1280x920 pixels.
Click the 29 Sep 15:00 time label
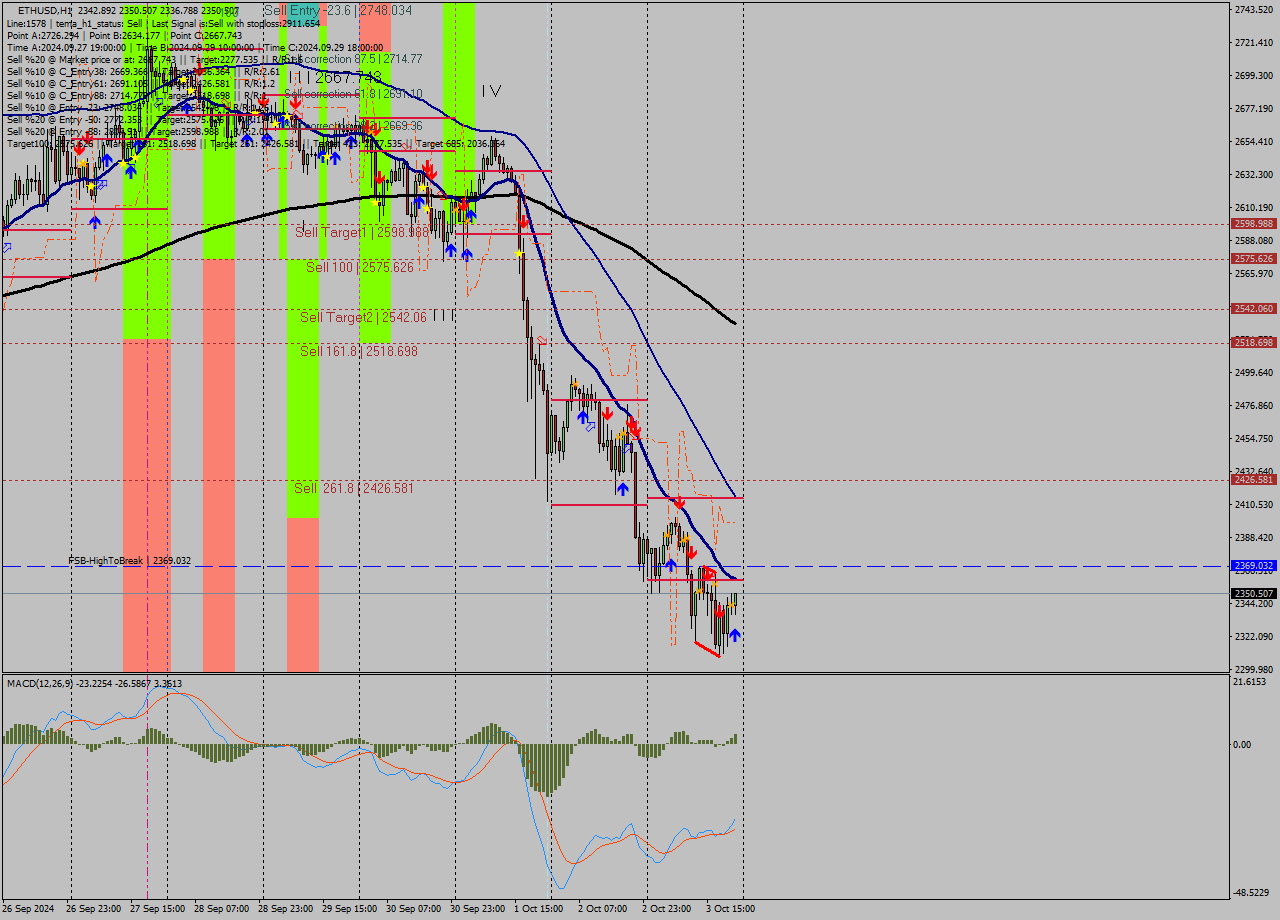click(x=347, y=909)
